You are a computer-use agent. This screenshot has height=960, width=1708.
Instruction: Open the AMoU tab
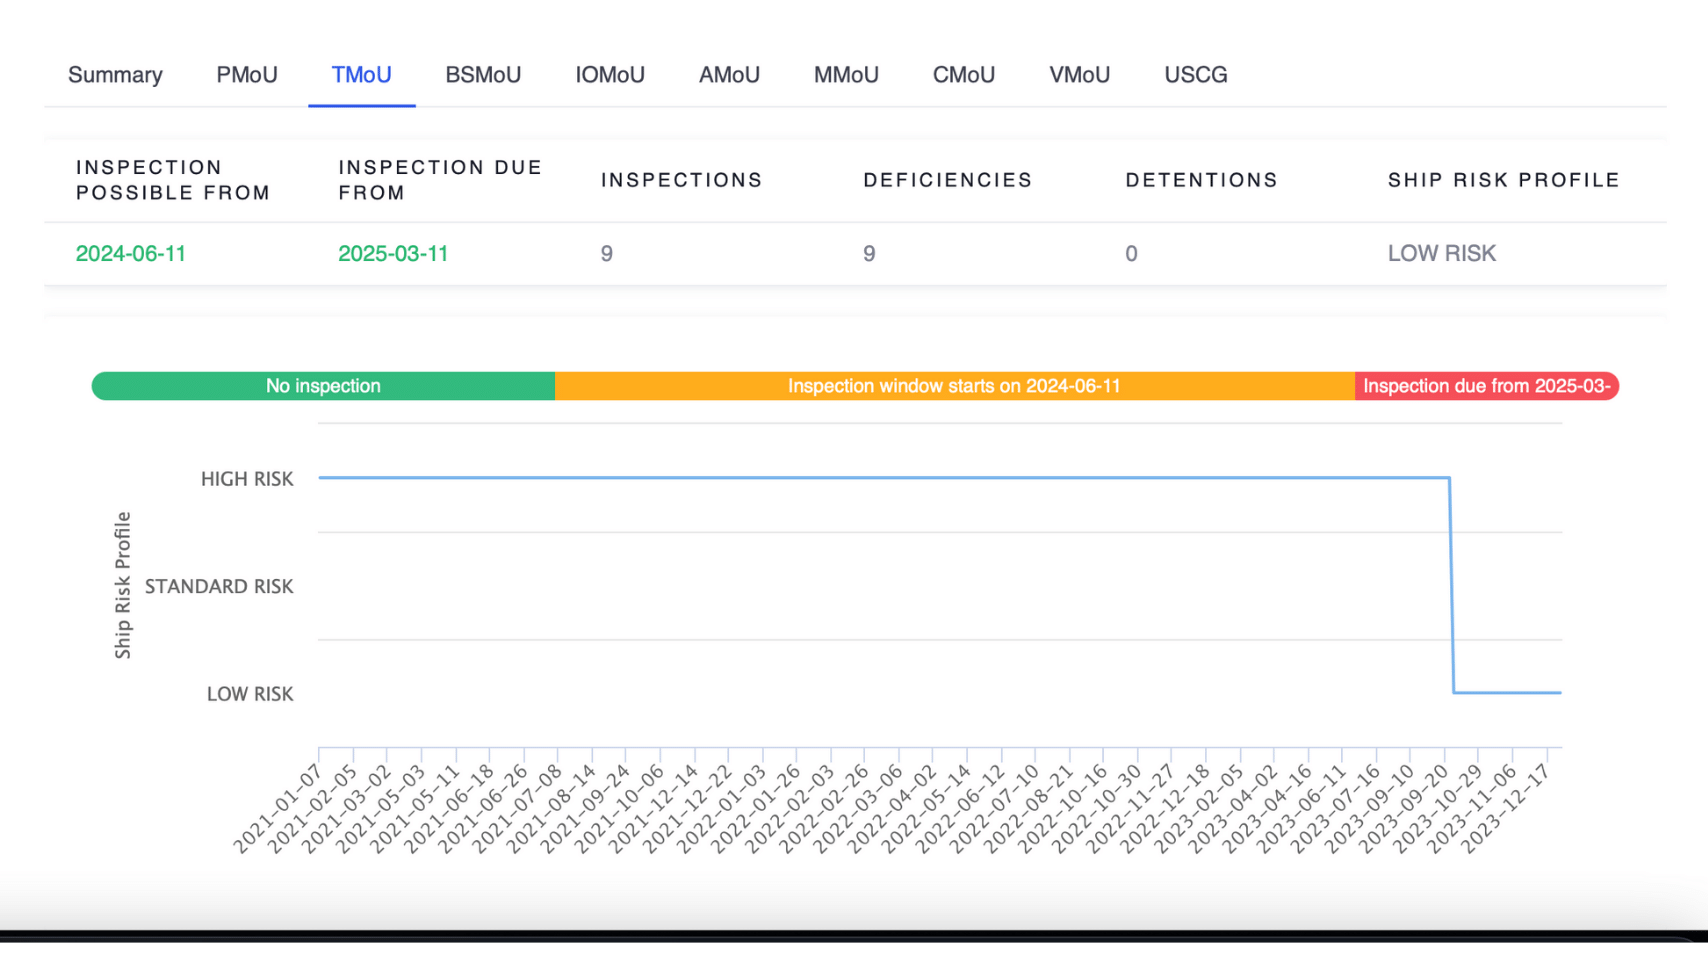pos(729,75)
